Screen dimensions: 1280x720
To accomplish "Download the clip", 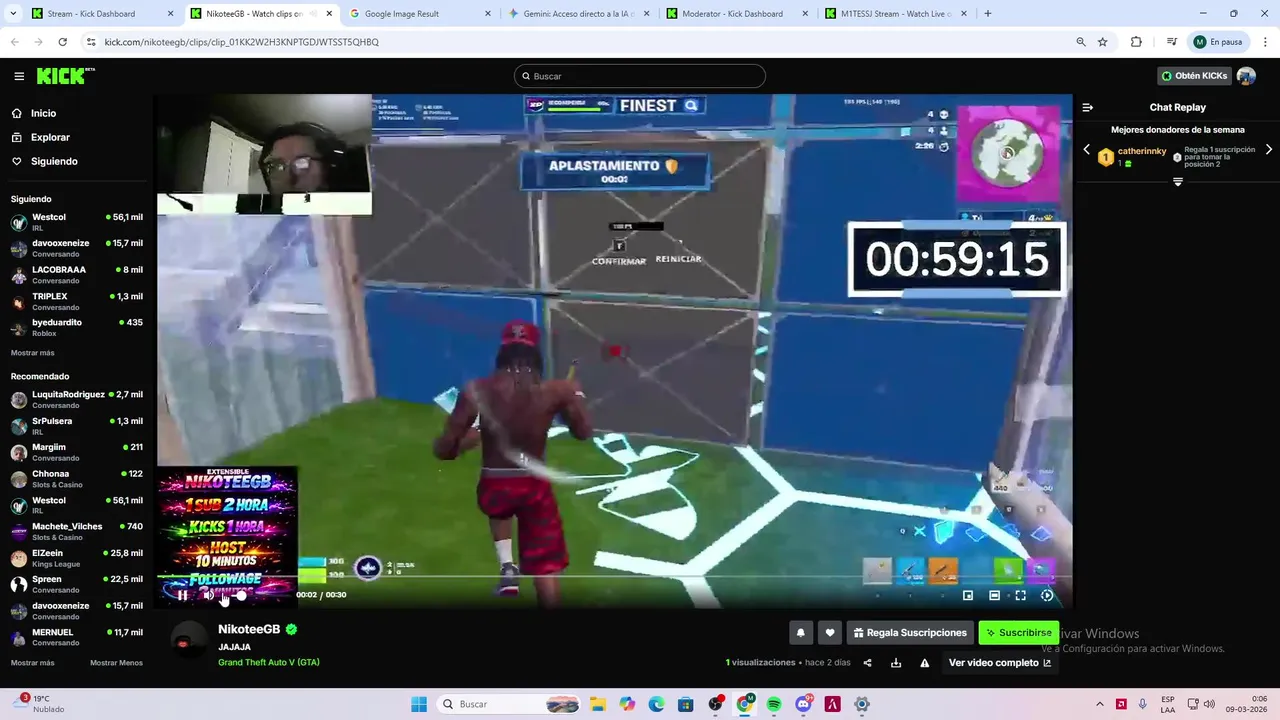I will tap(896, 663).
